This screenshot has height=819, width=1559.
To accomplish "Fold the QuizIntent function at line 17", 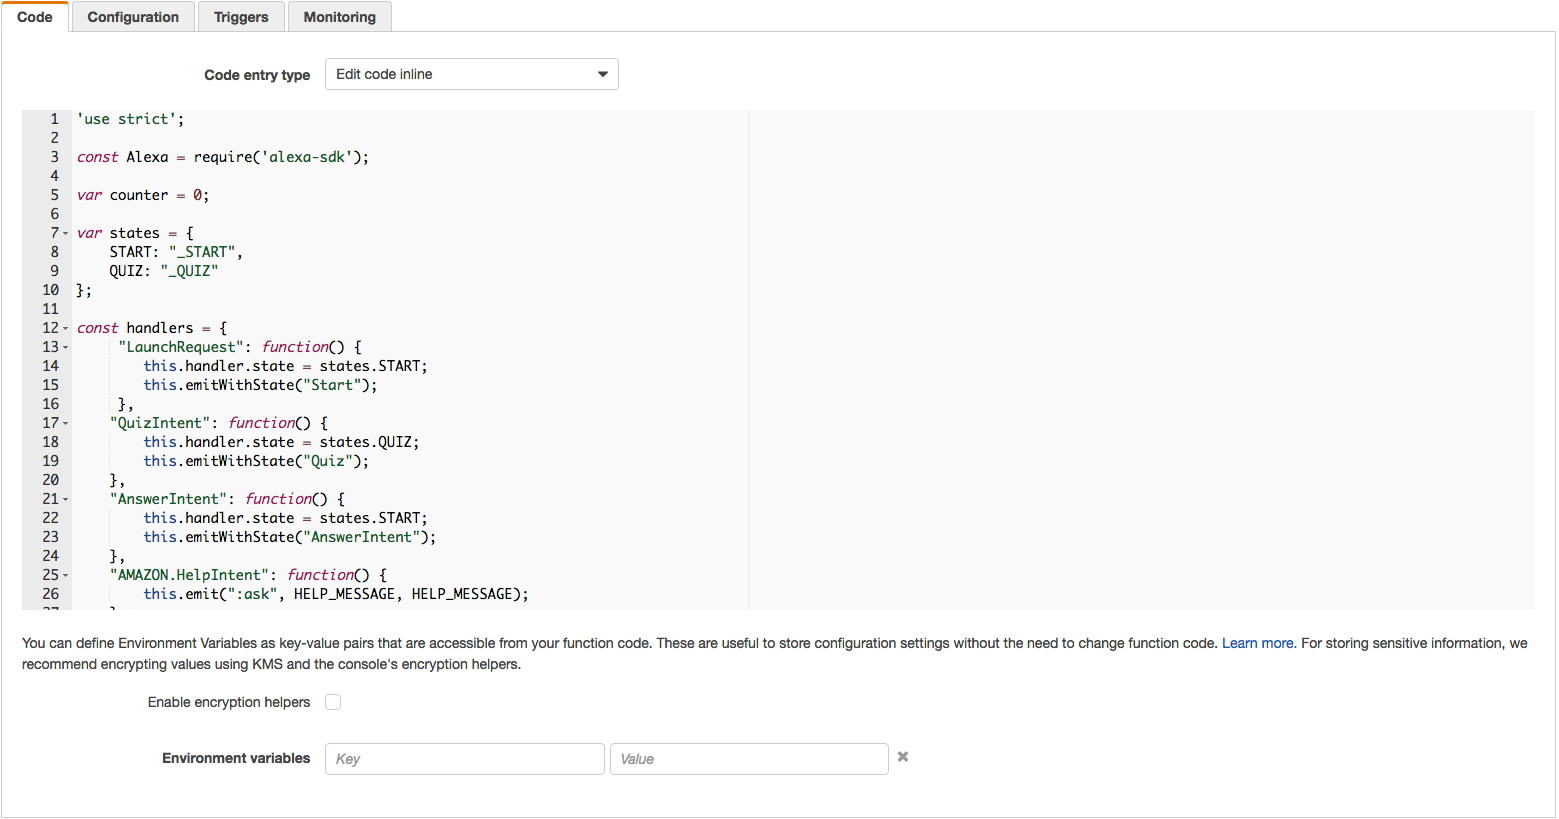I will 66,424.
